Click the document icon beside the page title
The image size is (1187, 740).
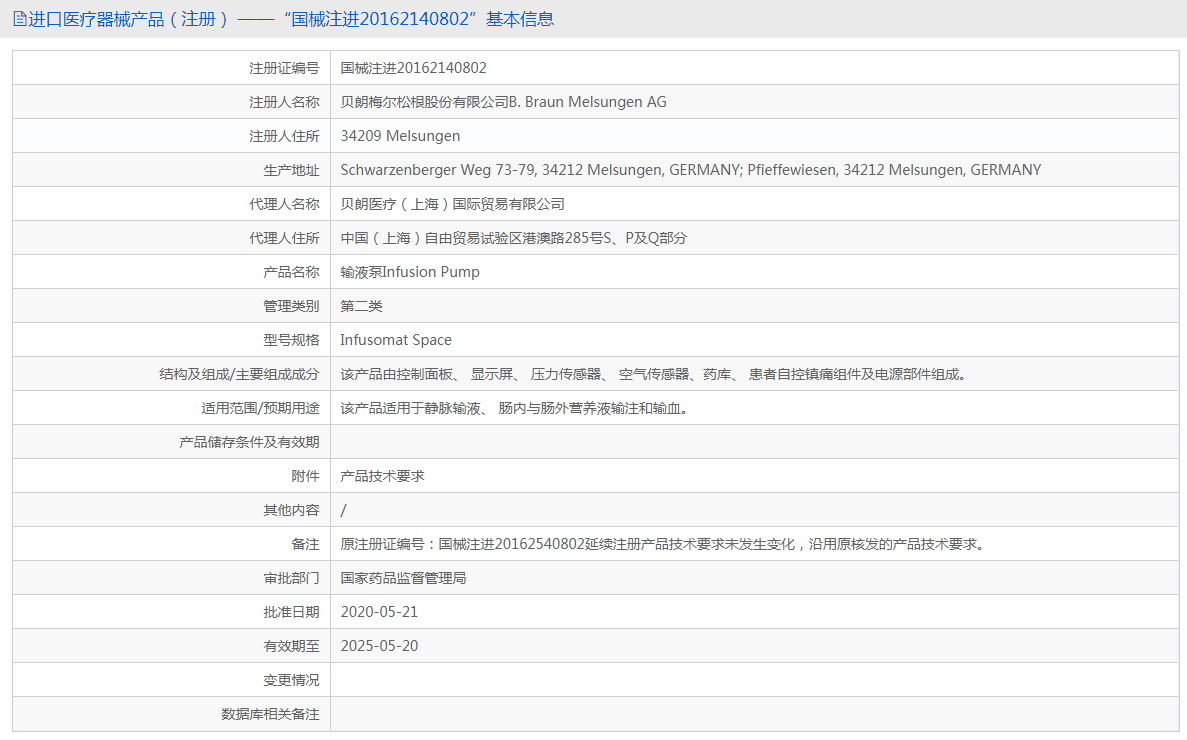tap(19, 19)
